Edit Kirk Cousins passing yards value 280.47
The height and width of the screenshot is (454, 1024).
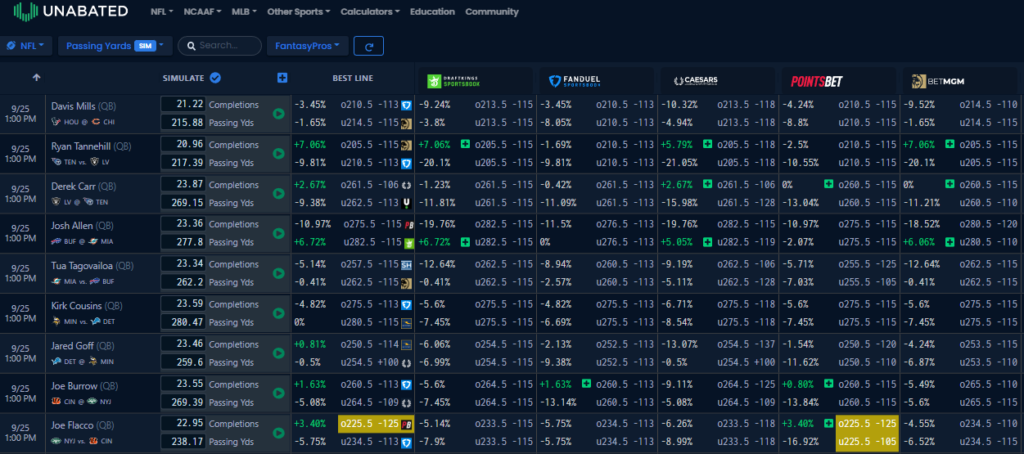point(183,322)
